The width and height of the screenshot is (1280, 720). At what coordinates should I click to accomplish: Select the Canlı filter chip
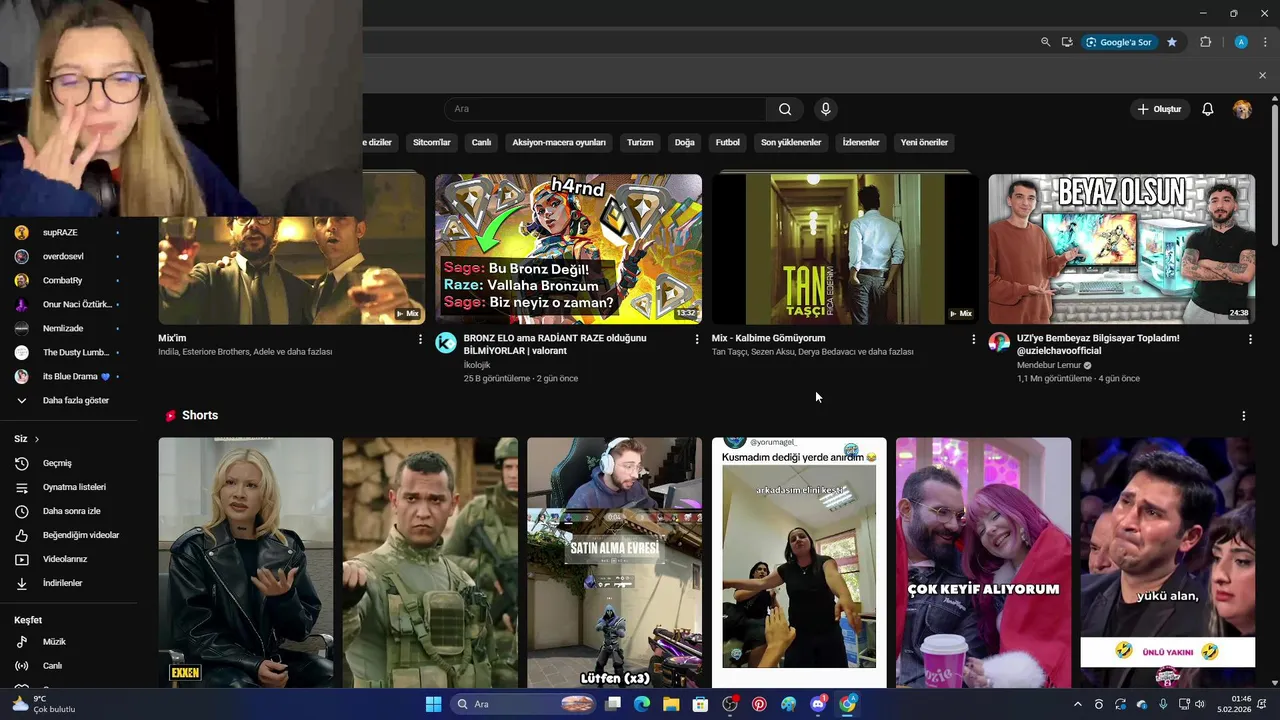coord(481,142)
